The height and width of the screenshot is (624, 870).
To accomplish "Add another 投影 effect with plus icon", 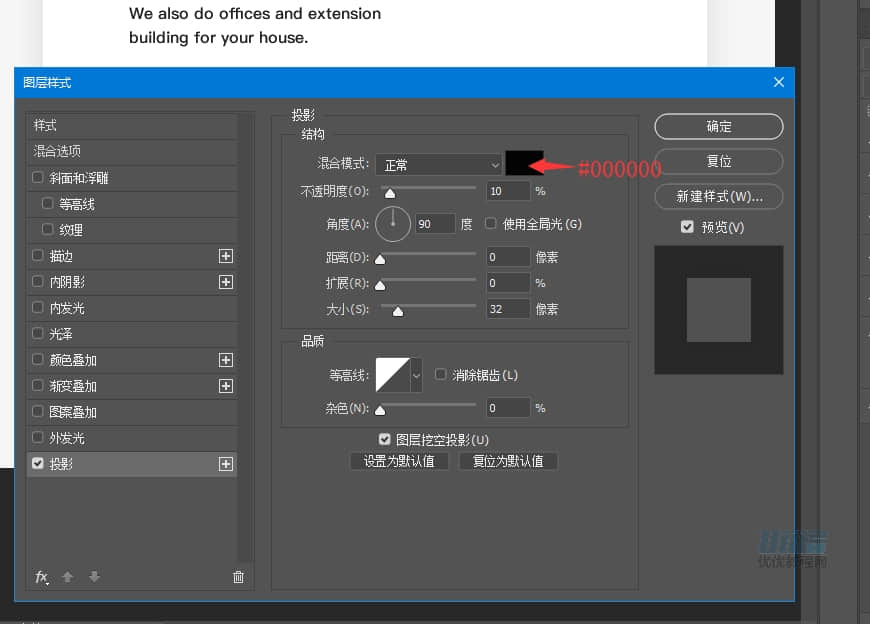I will [x=226, y=464].
